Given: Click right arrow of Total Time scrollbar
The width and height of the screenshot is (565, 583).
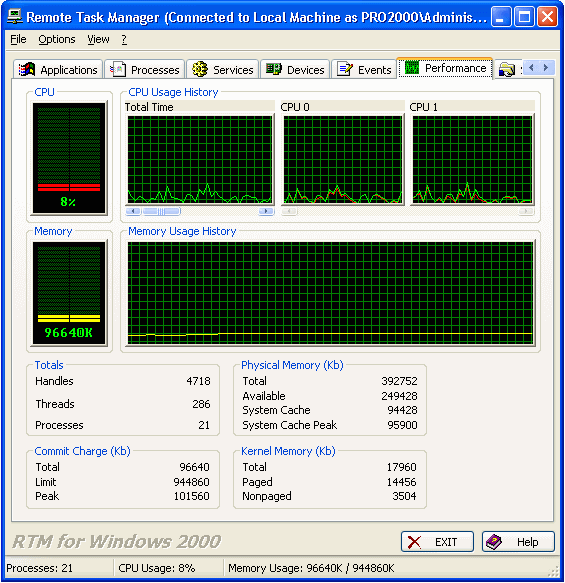Looking at the screenshot, I should coord(266,211).
